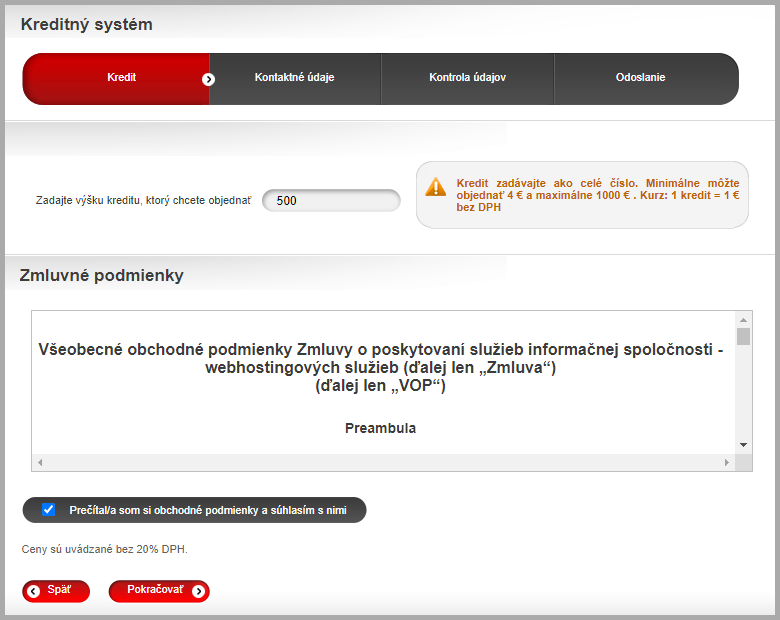Uncheck the terms agreement checkbox
780x620 pixels.
coord(48,510)
